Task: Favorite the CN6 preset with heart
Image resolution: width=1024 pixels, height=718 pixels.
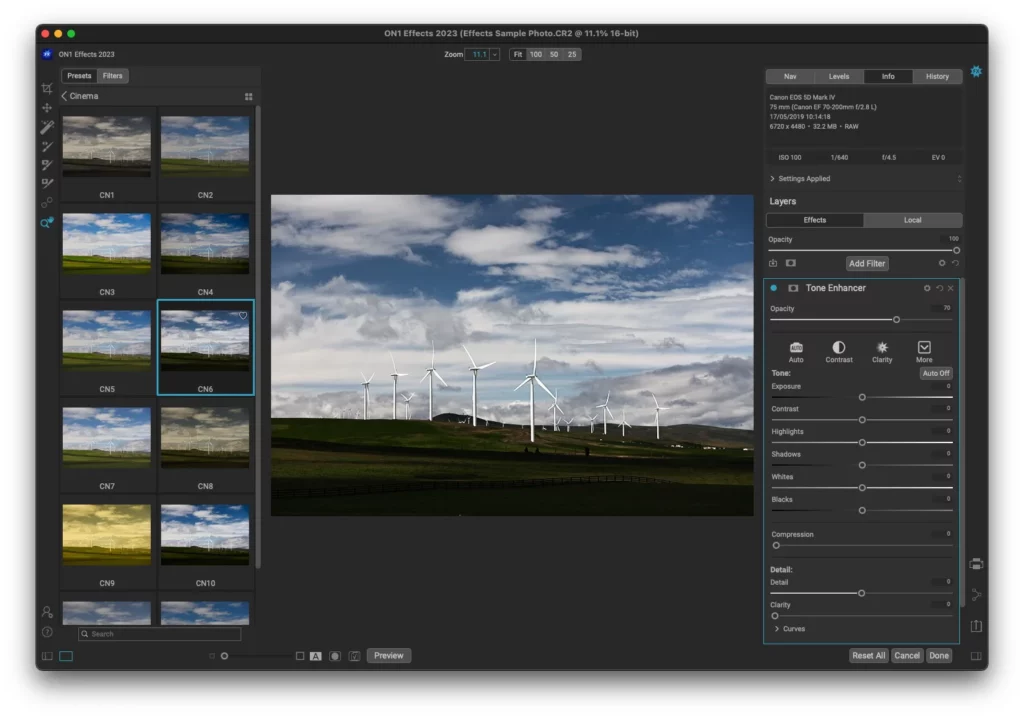Action: pyautogui.click(x=243, y=315)
